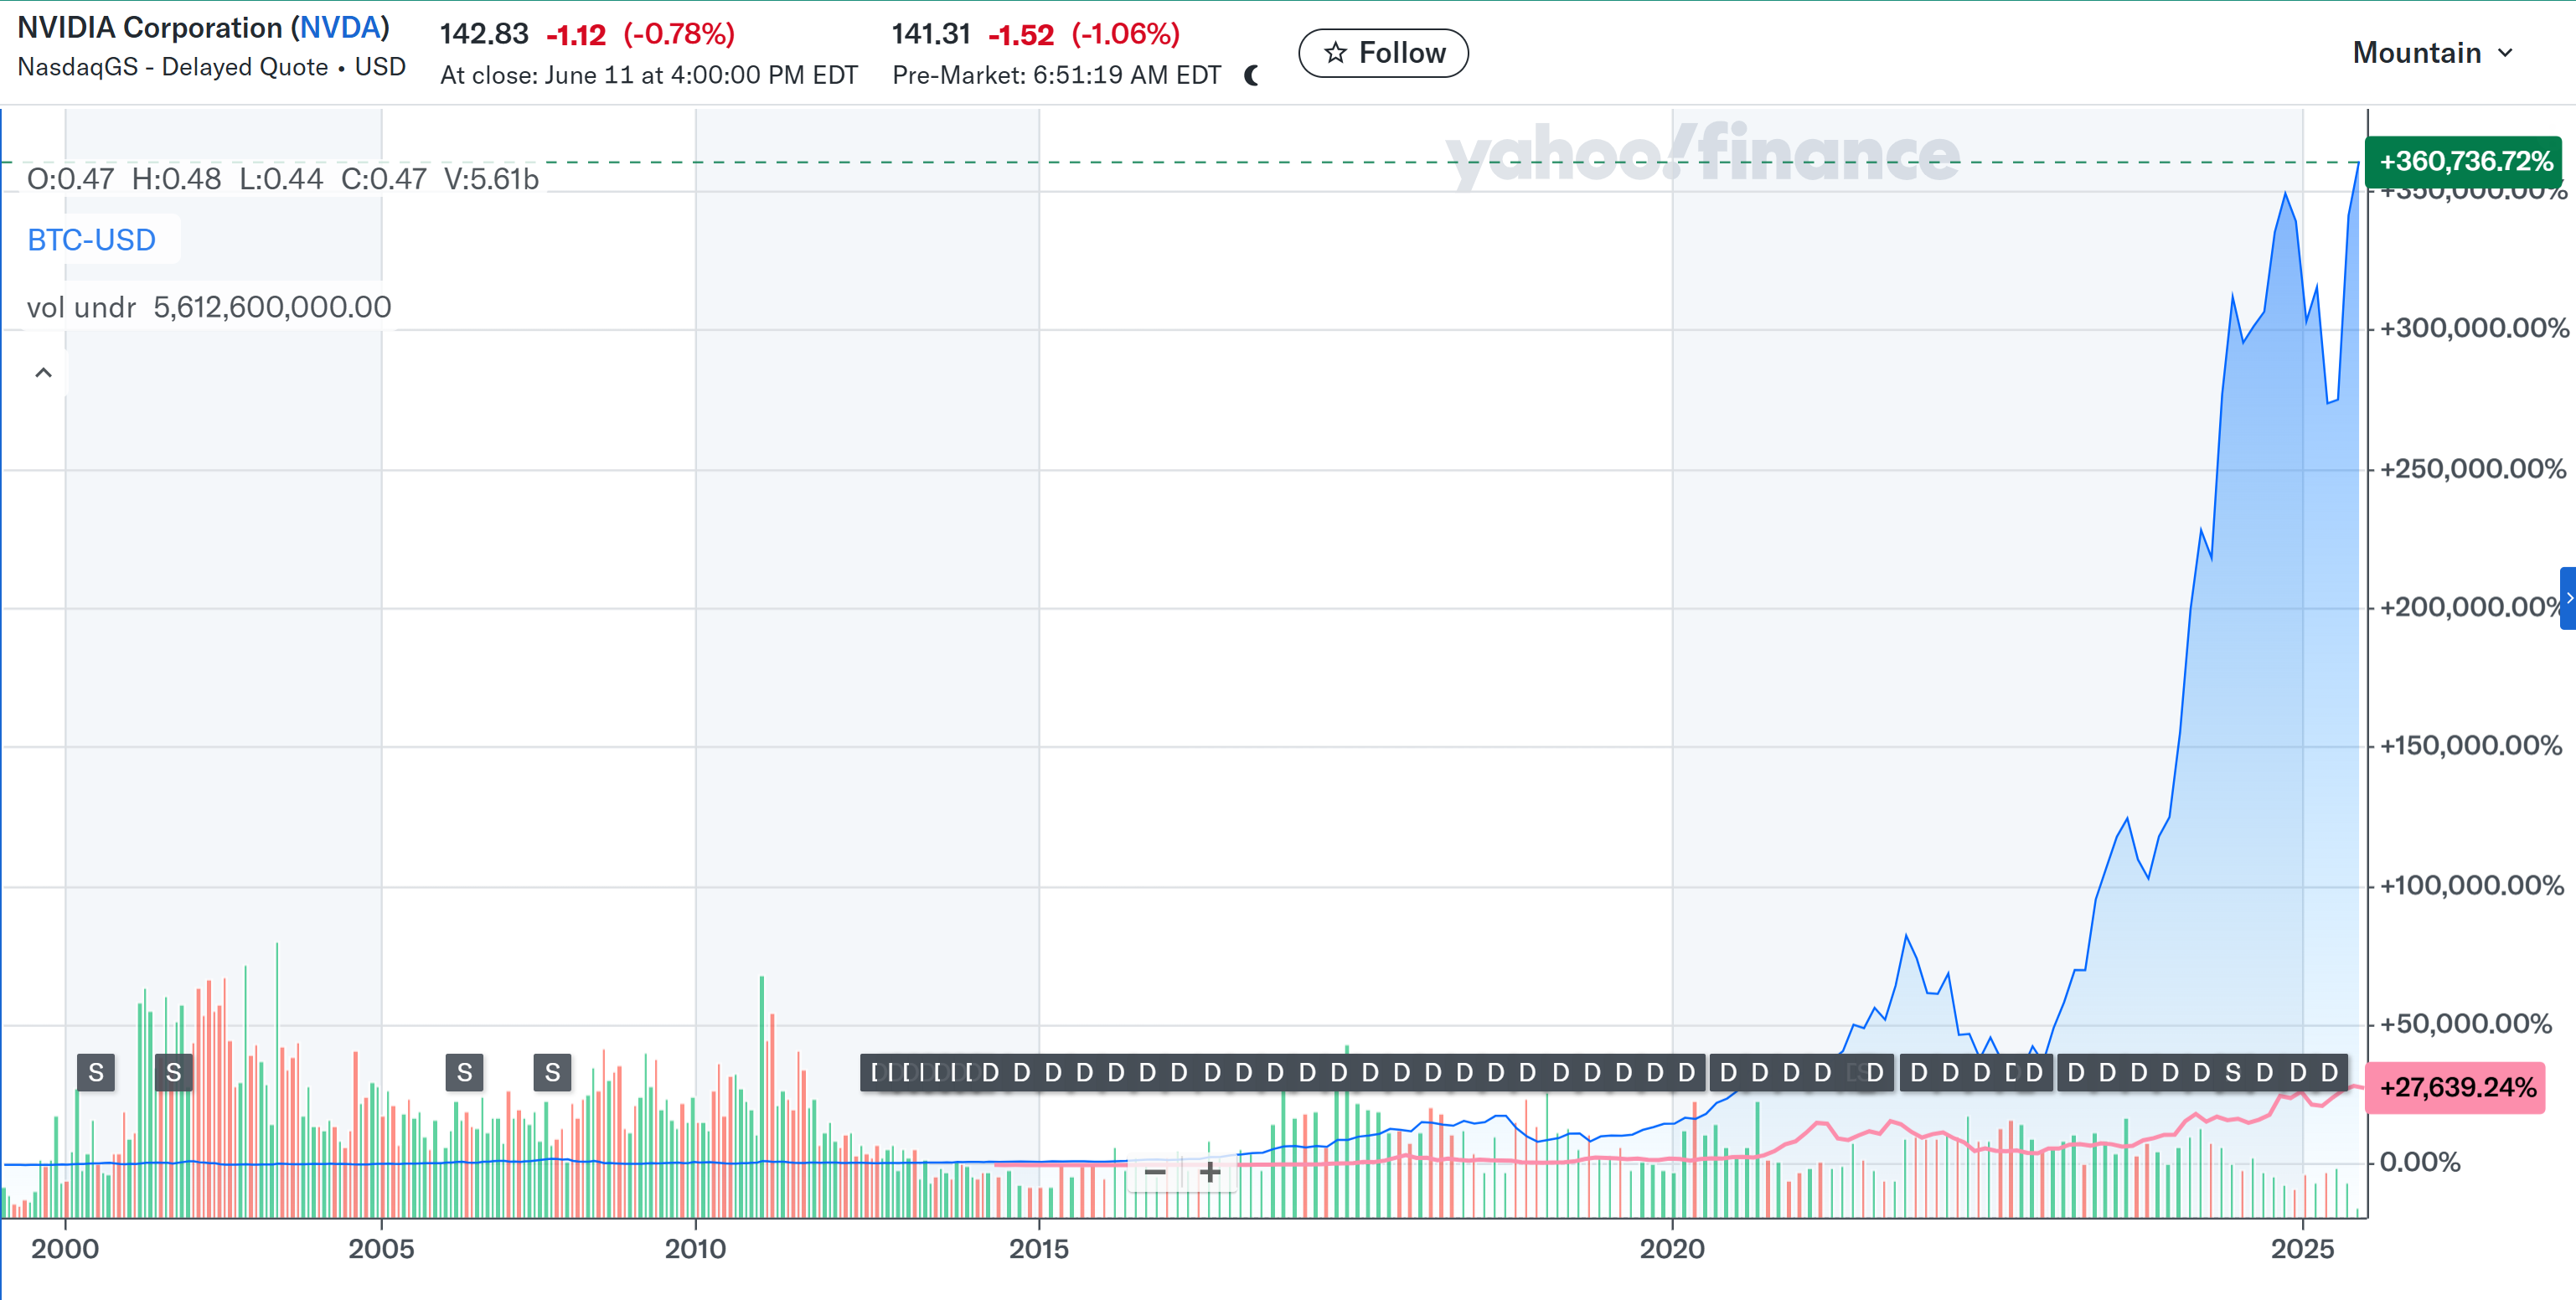Click the last dividend D marker before 2025
2576x1300 pixels.
click(2297, 1073)
